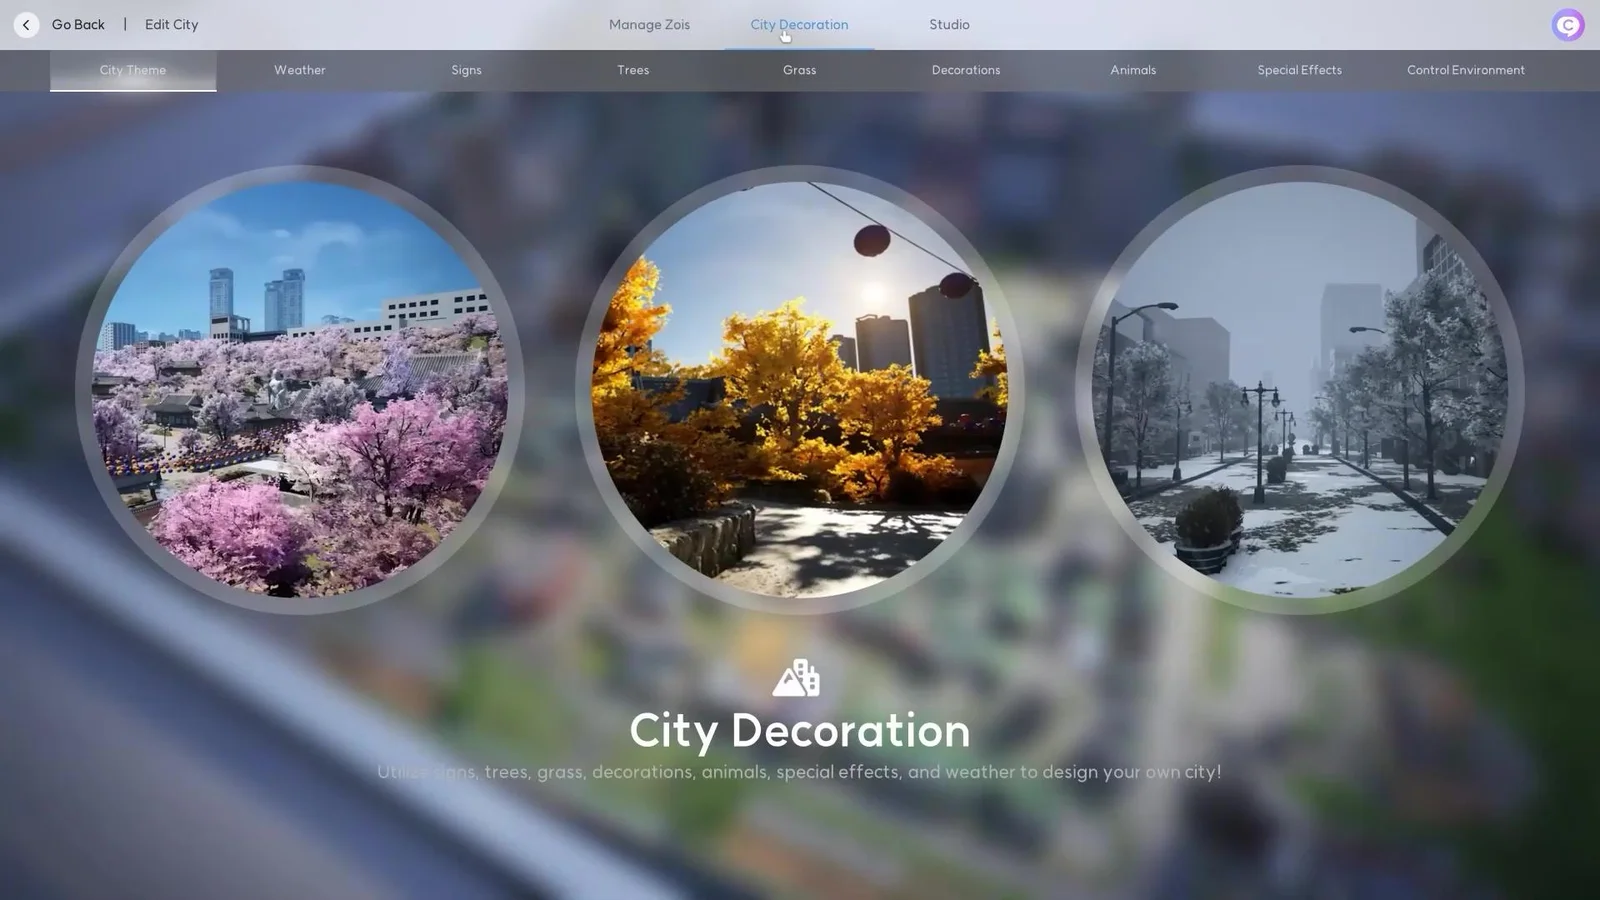Viewport: 1600px width, 900px height.
Task: Switch to the Trees category
Action: [x=632, y=70]
